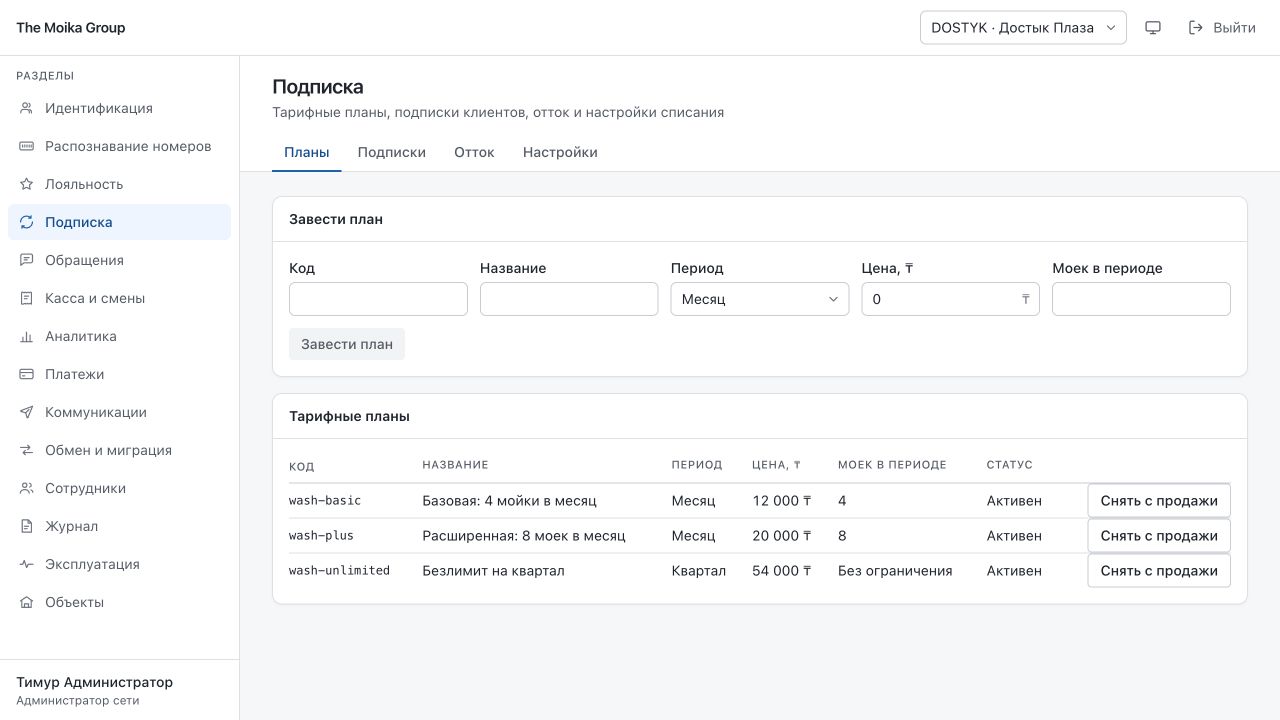Click the Подписка refresh icon in sidebar
The image size is (1280, 720).
point(27,222)
